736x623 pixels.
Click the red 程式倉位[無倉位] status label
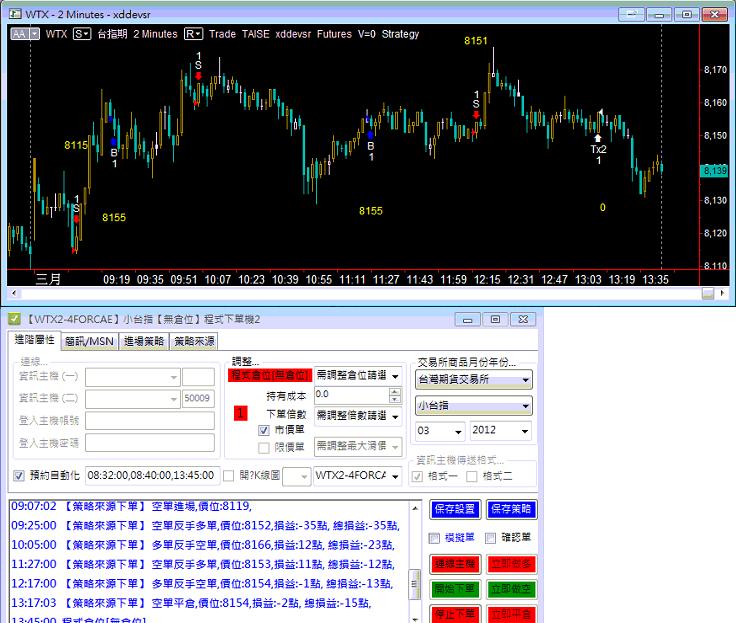pyautogui.click(x=269, y=375)
